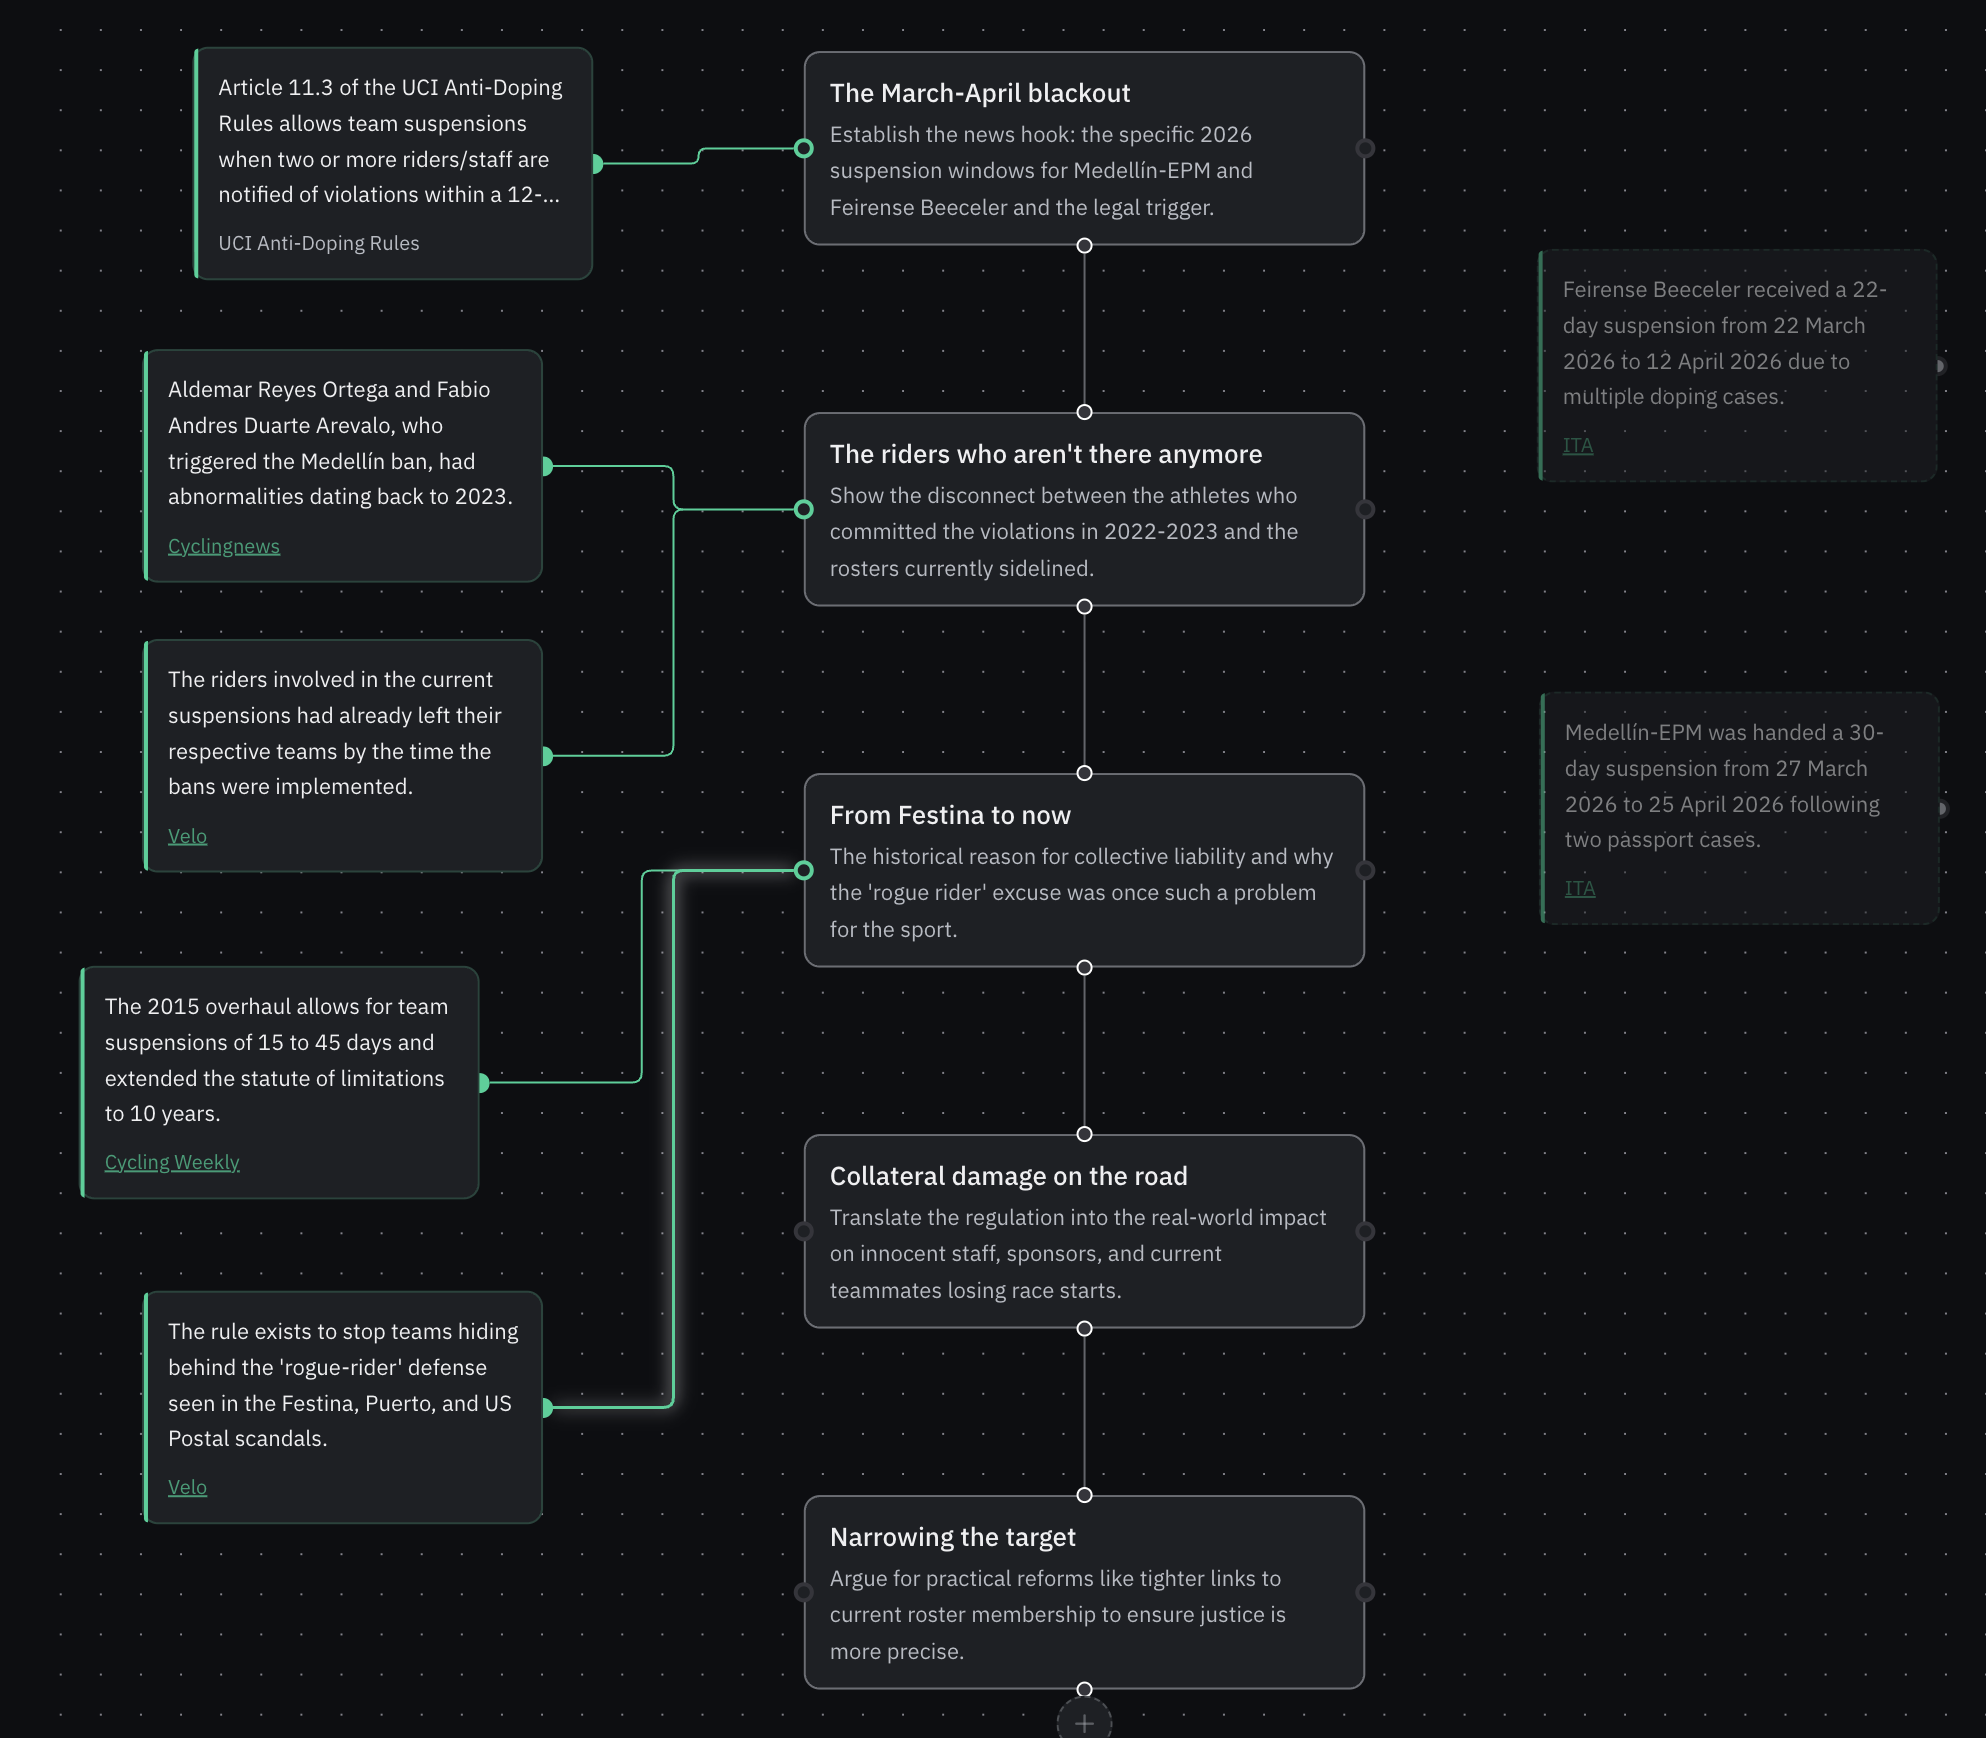This screenshot has height=1738, width=1986.
Task: Open ITA link on Medellín-EPM card
Action: pyautogui.click(x=1579, y=889)
